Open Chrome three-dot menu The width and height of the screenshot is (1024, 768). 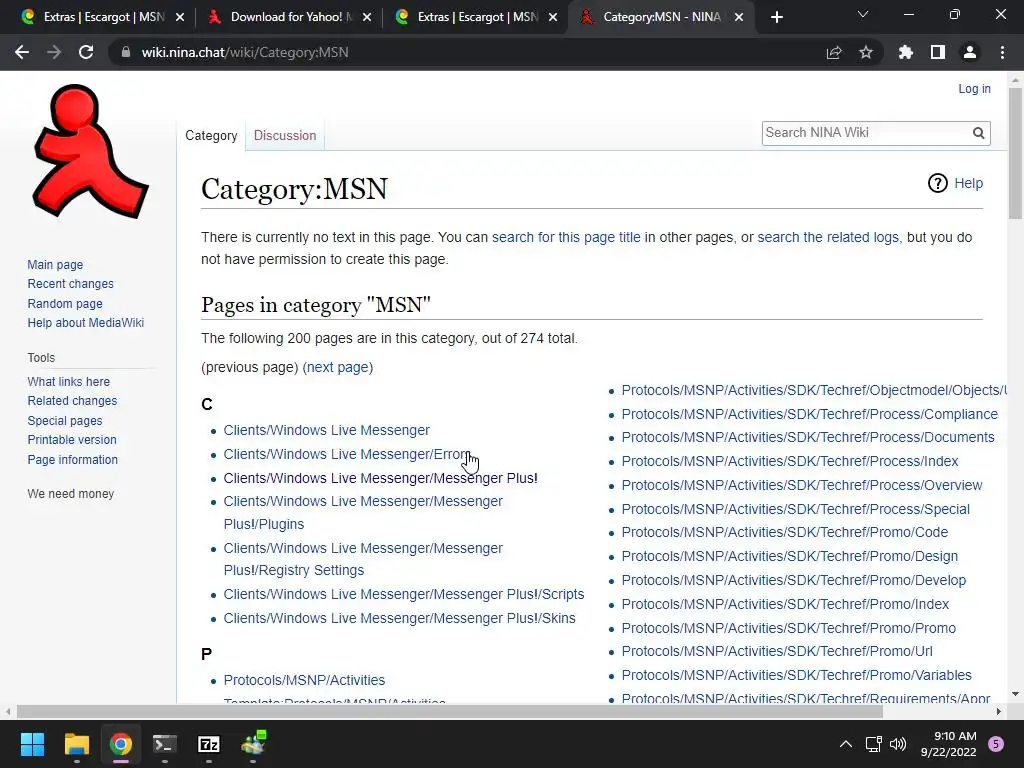tap(1002, 52)
